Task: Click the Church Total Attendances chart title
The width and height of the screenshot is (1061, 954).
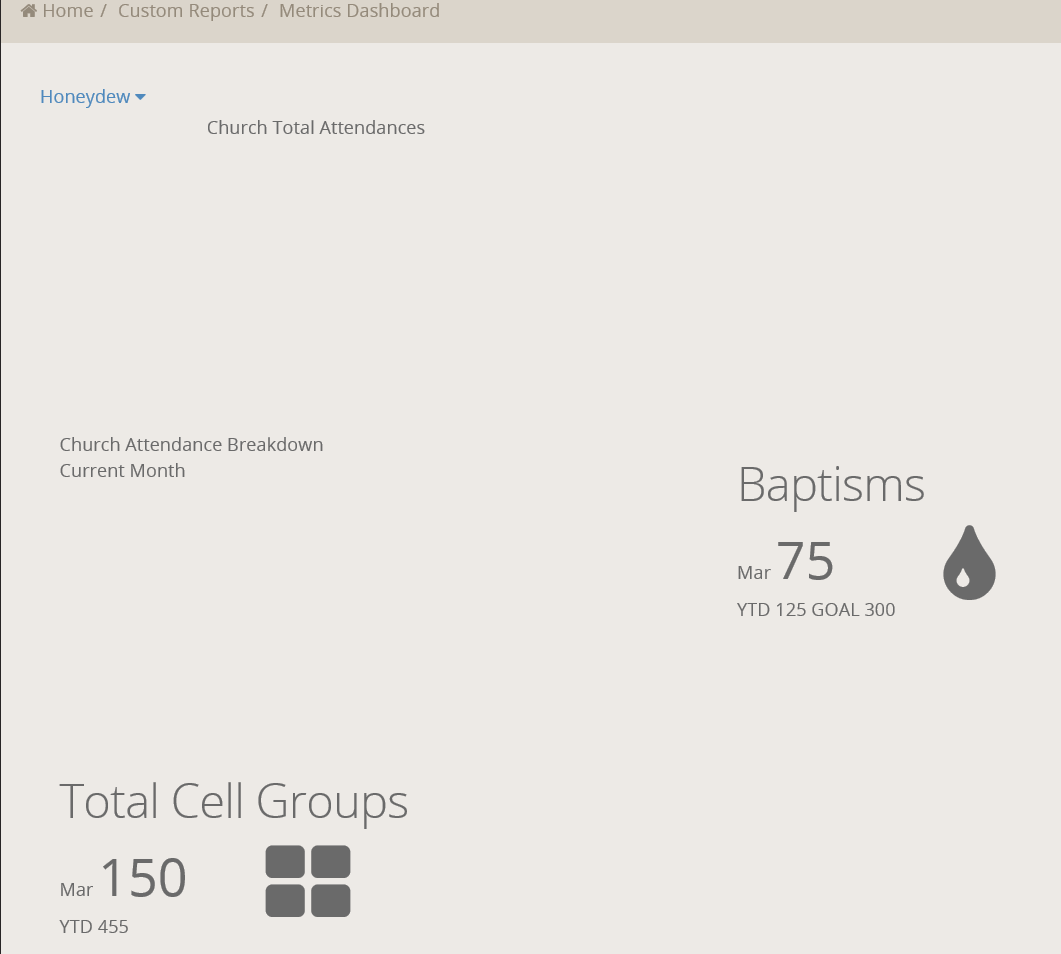Action: point(316,128)
